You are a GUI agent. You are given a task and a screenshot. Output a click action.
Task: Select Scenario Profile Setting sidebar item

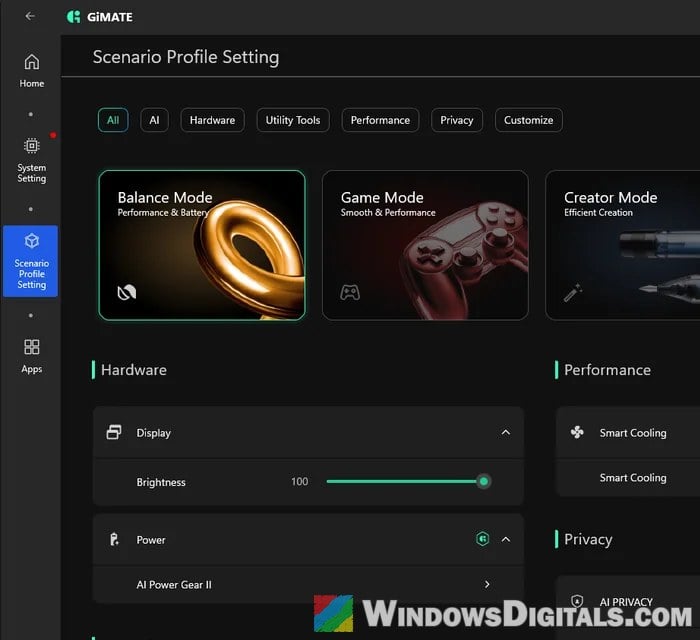(30, 261)
